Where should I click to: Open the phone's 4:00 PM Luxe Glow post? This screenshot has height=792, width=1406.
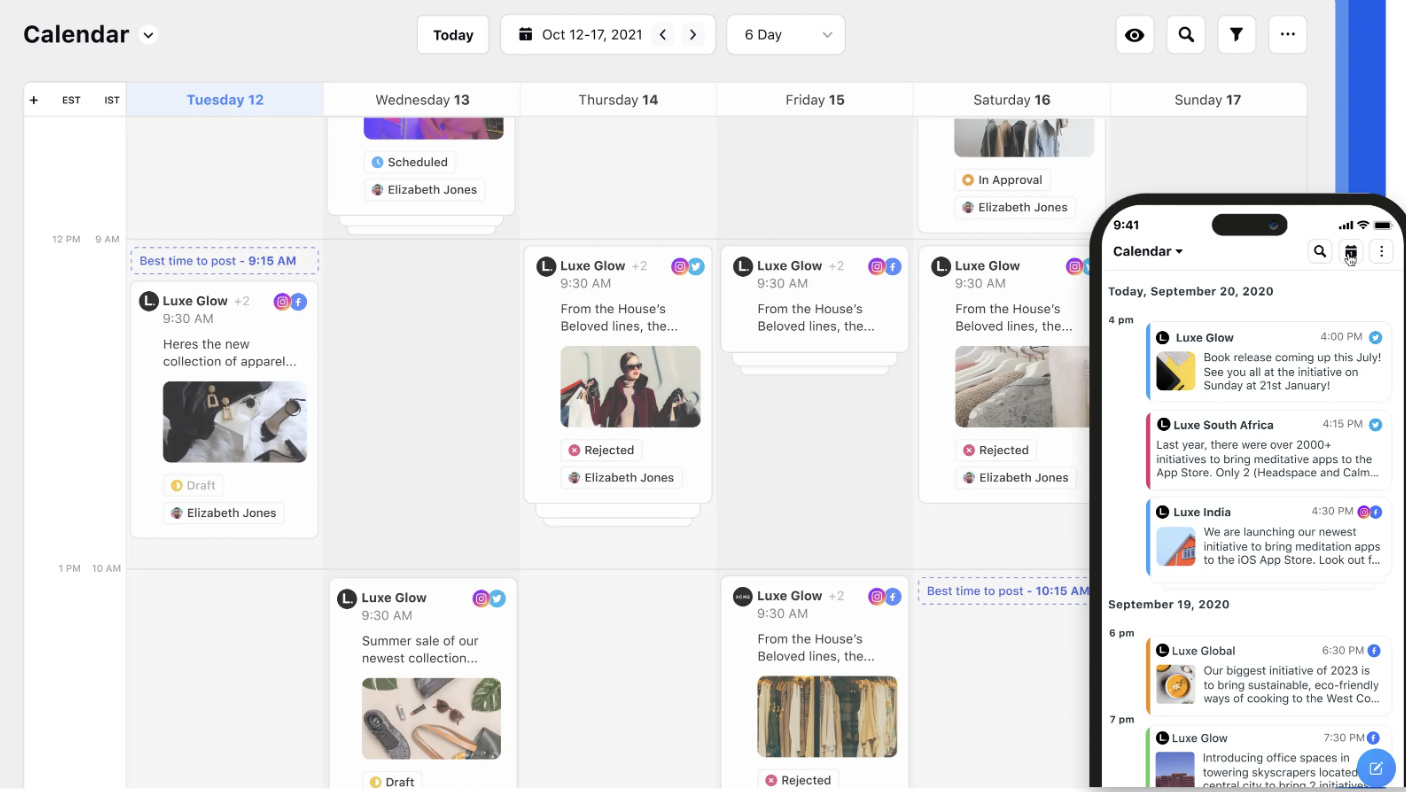coord(1268,361)
